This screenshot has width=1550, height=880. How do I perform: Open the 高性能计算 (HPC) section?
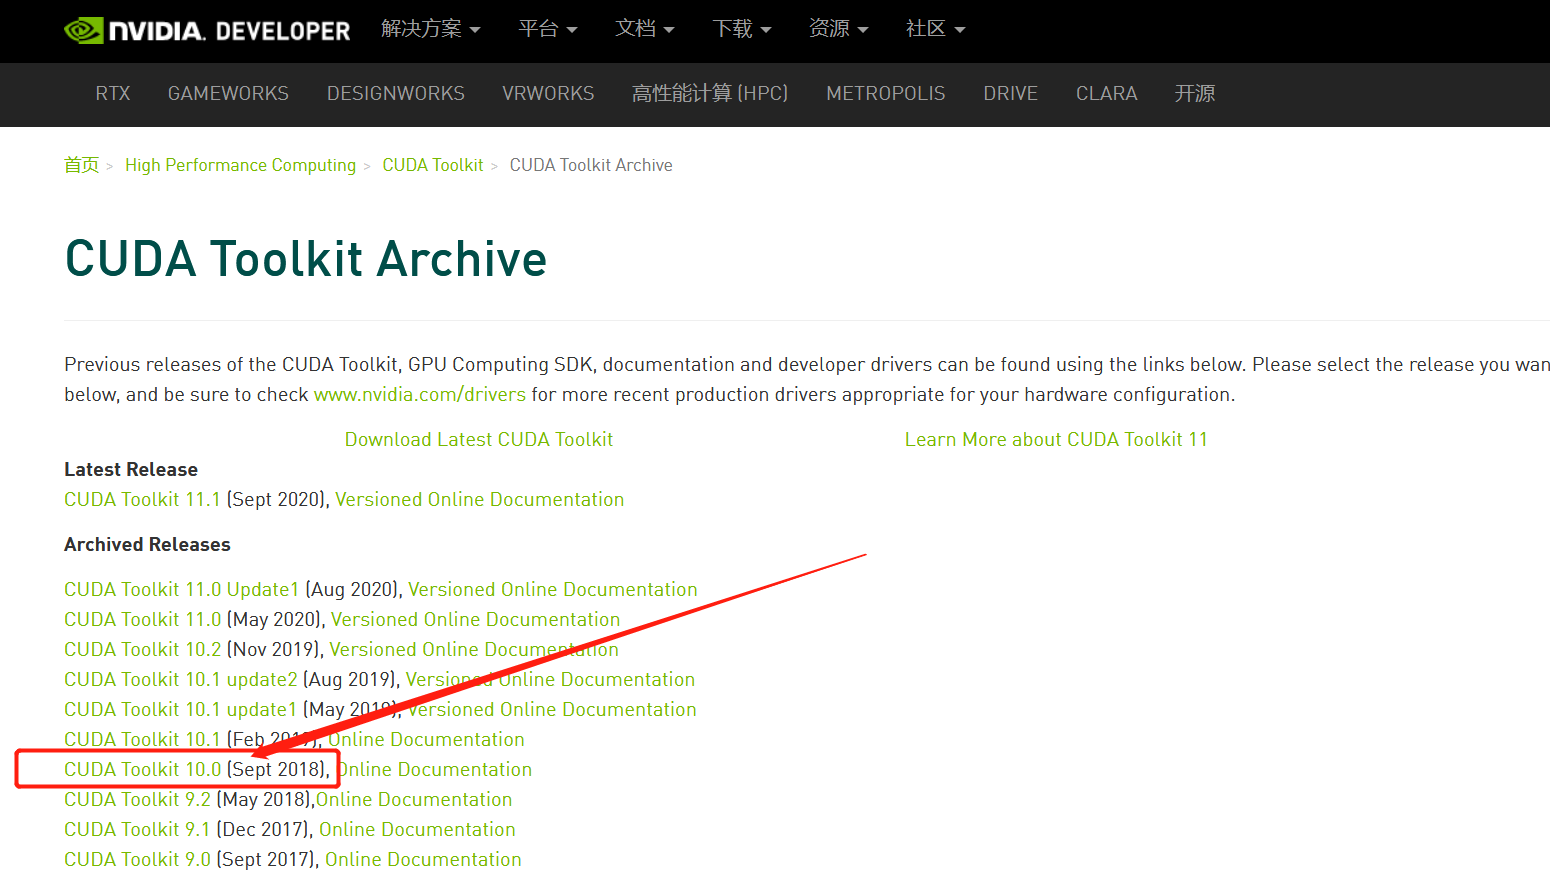pyautogui.click(x=710, y=93)
